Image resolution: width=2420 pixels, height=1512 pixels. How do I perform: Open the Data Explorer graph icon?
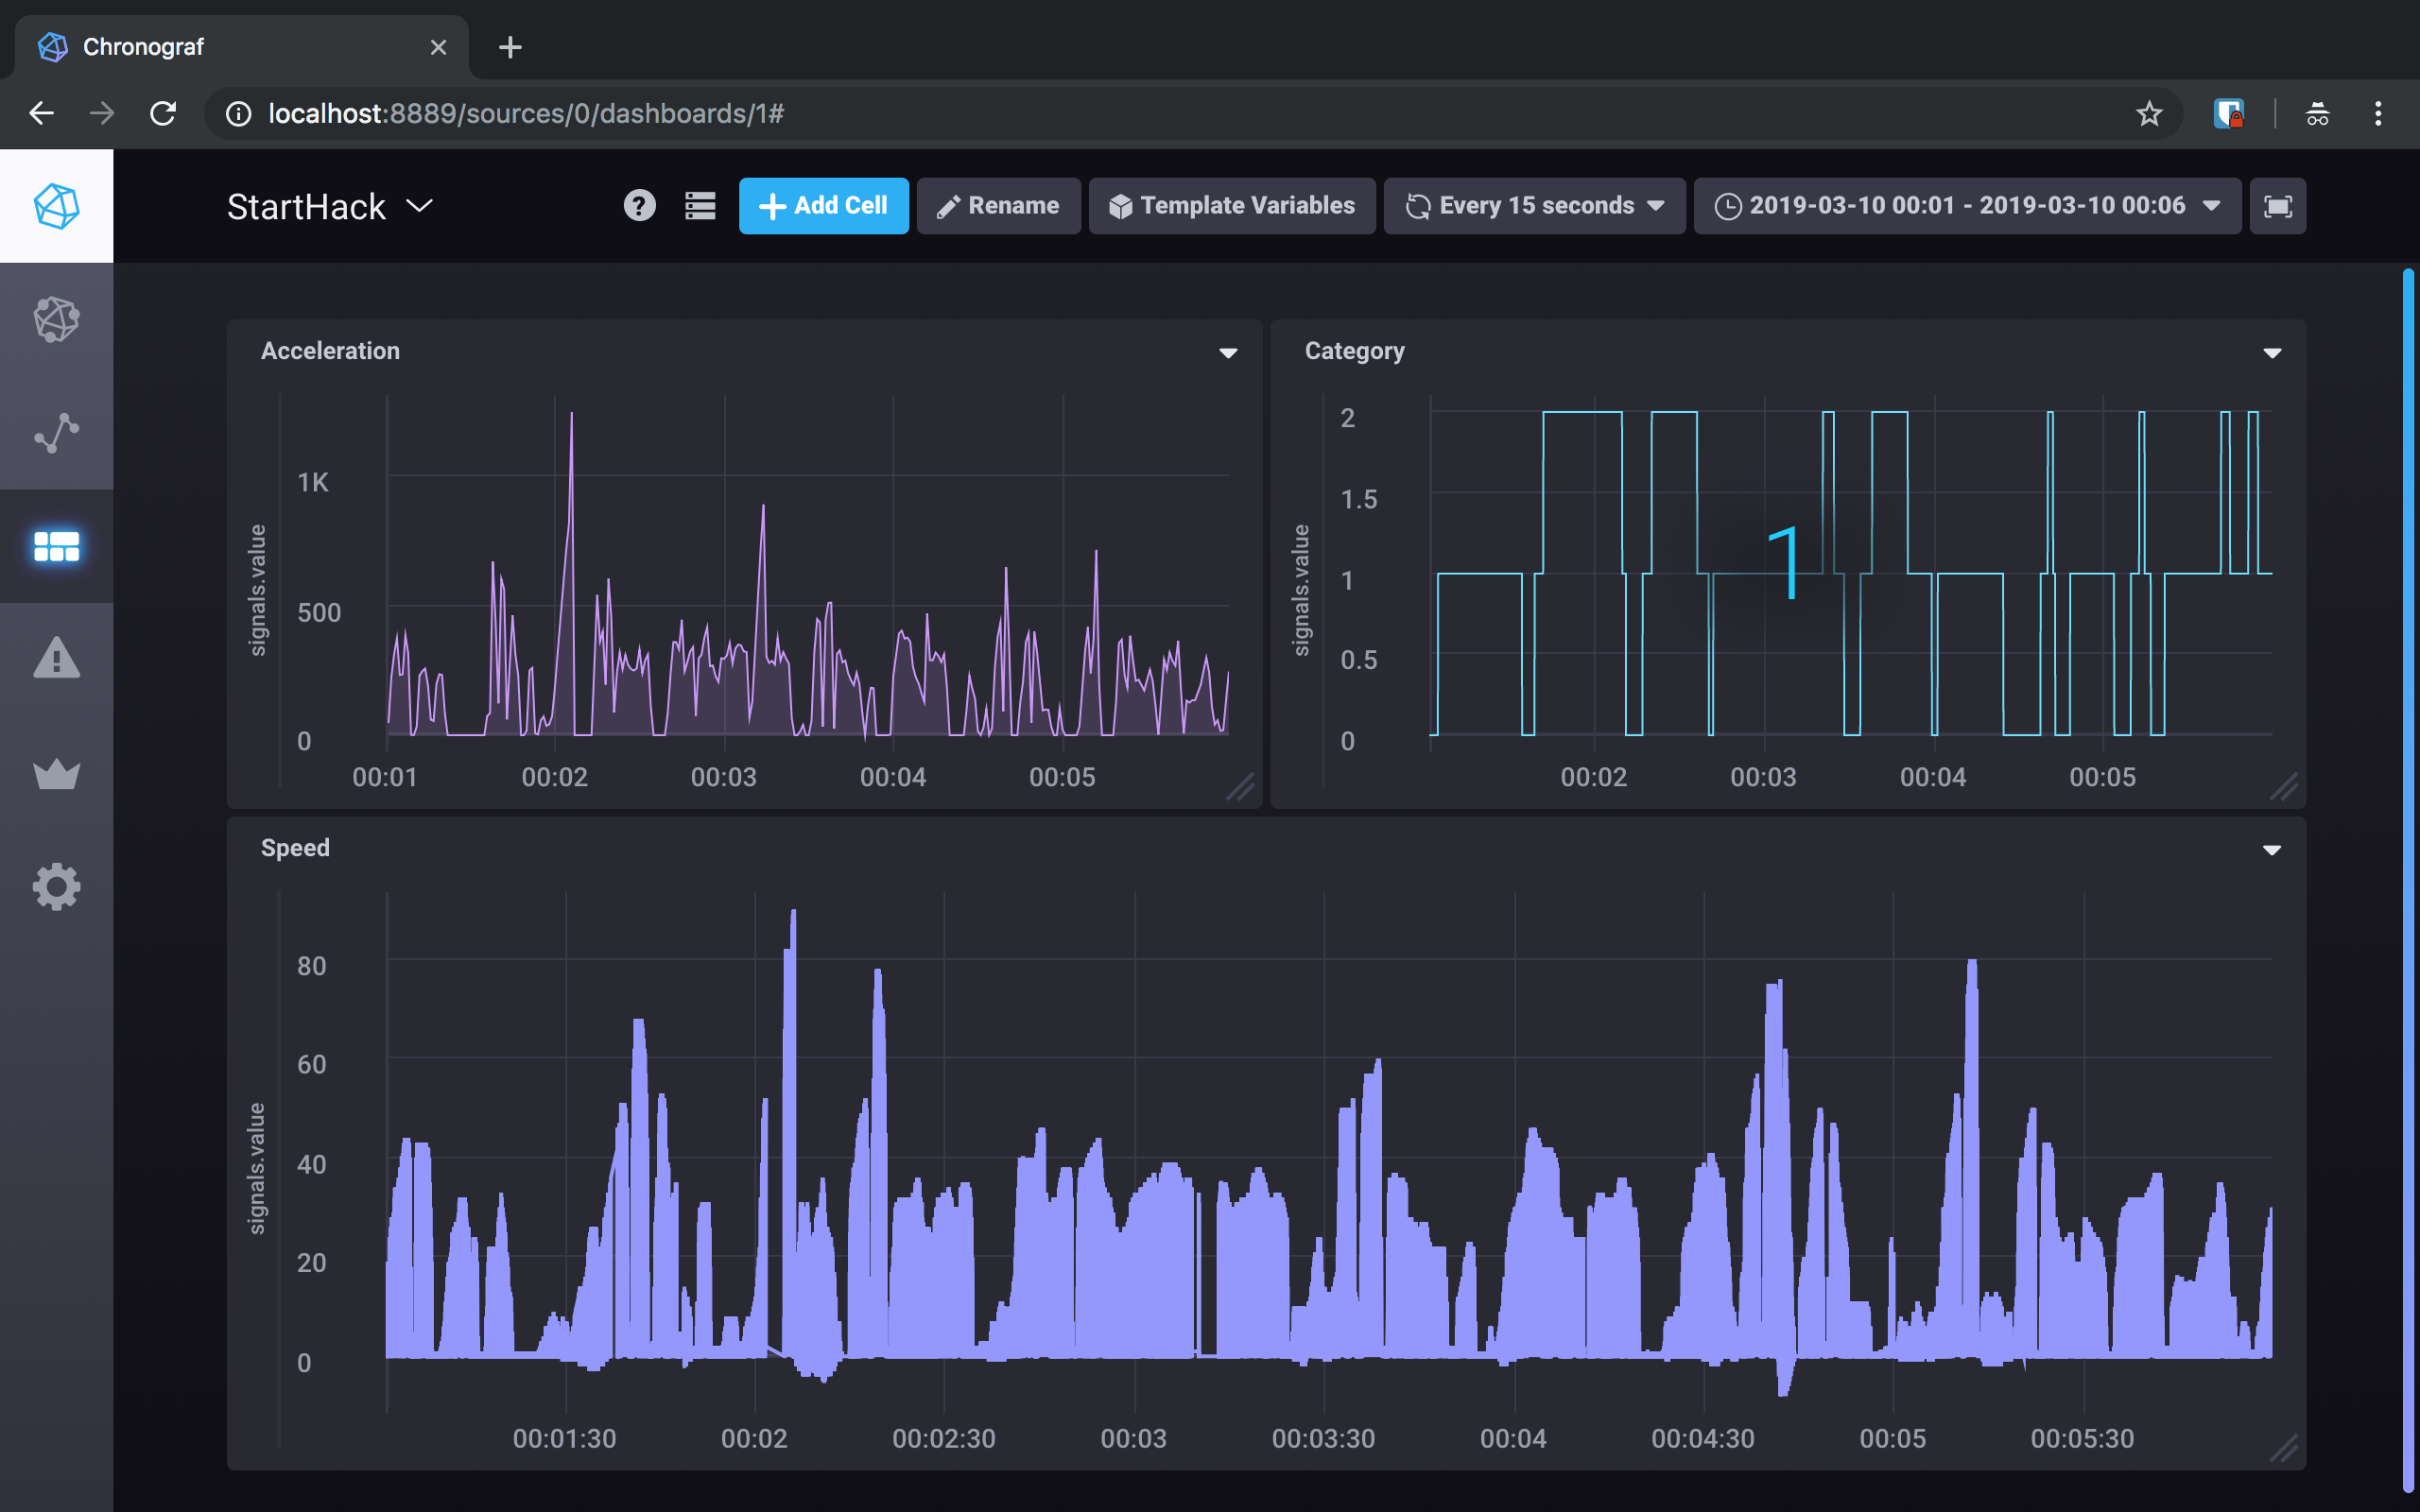point(56,433)
